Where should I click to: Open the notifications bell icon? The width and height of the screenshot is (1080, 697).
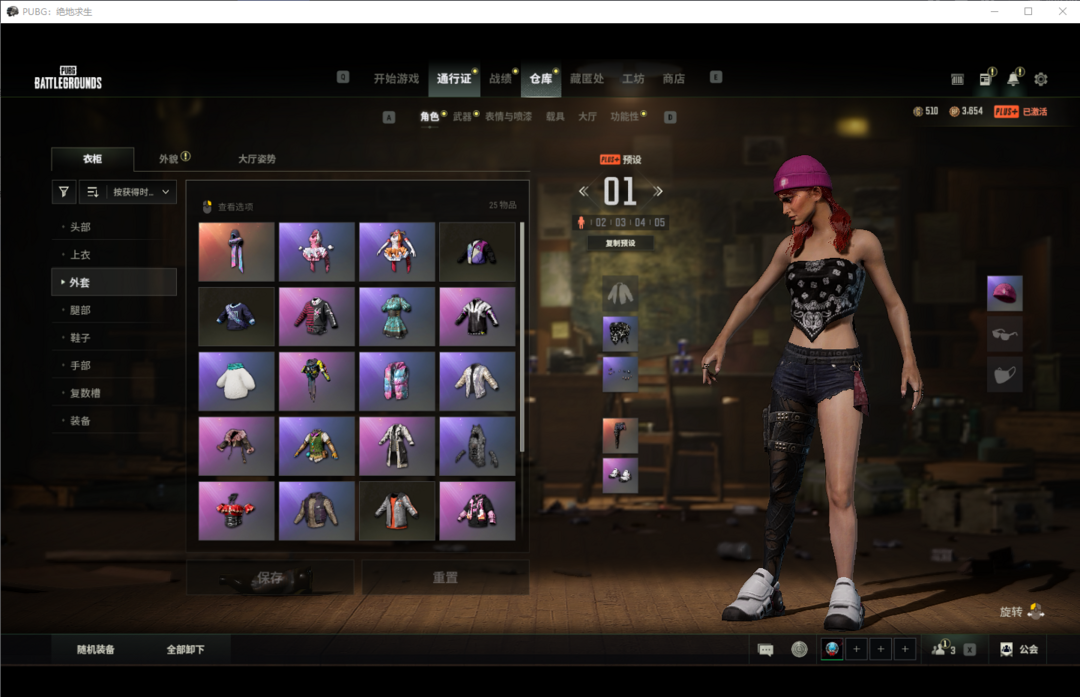[1014, 79]
